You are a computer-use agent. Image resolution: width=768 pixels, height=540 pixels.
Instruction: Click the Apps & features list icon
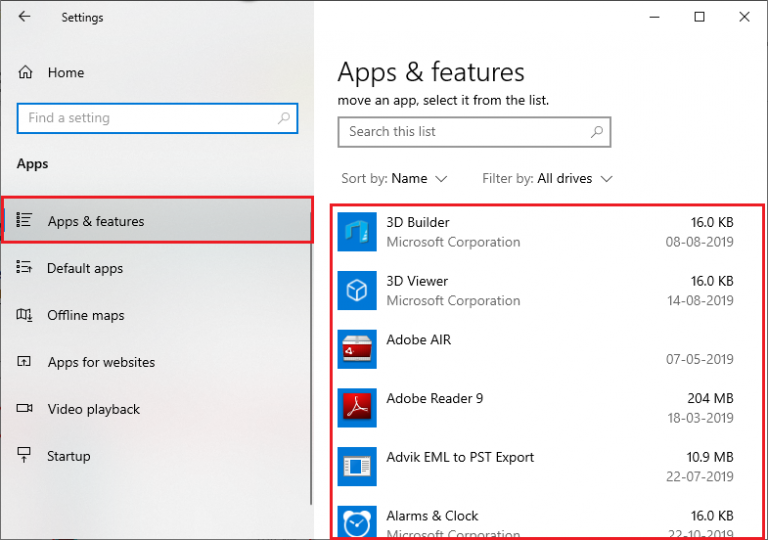(24, 220)
